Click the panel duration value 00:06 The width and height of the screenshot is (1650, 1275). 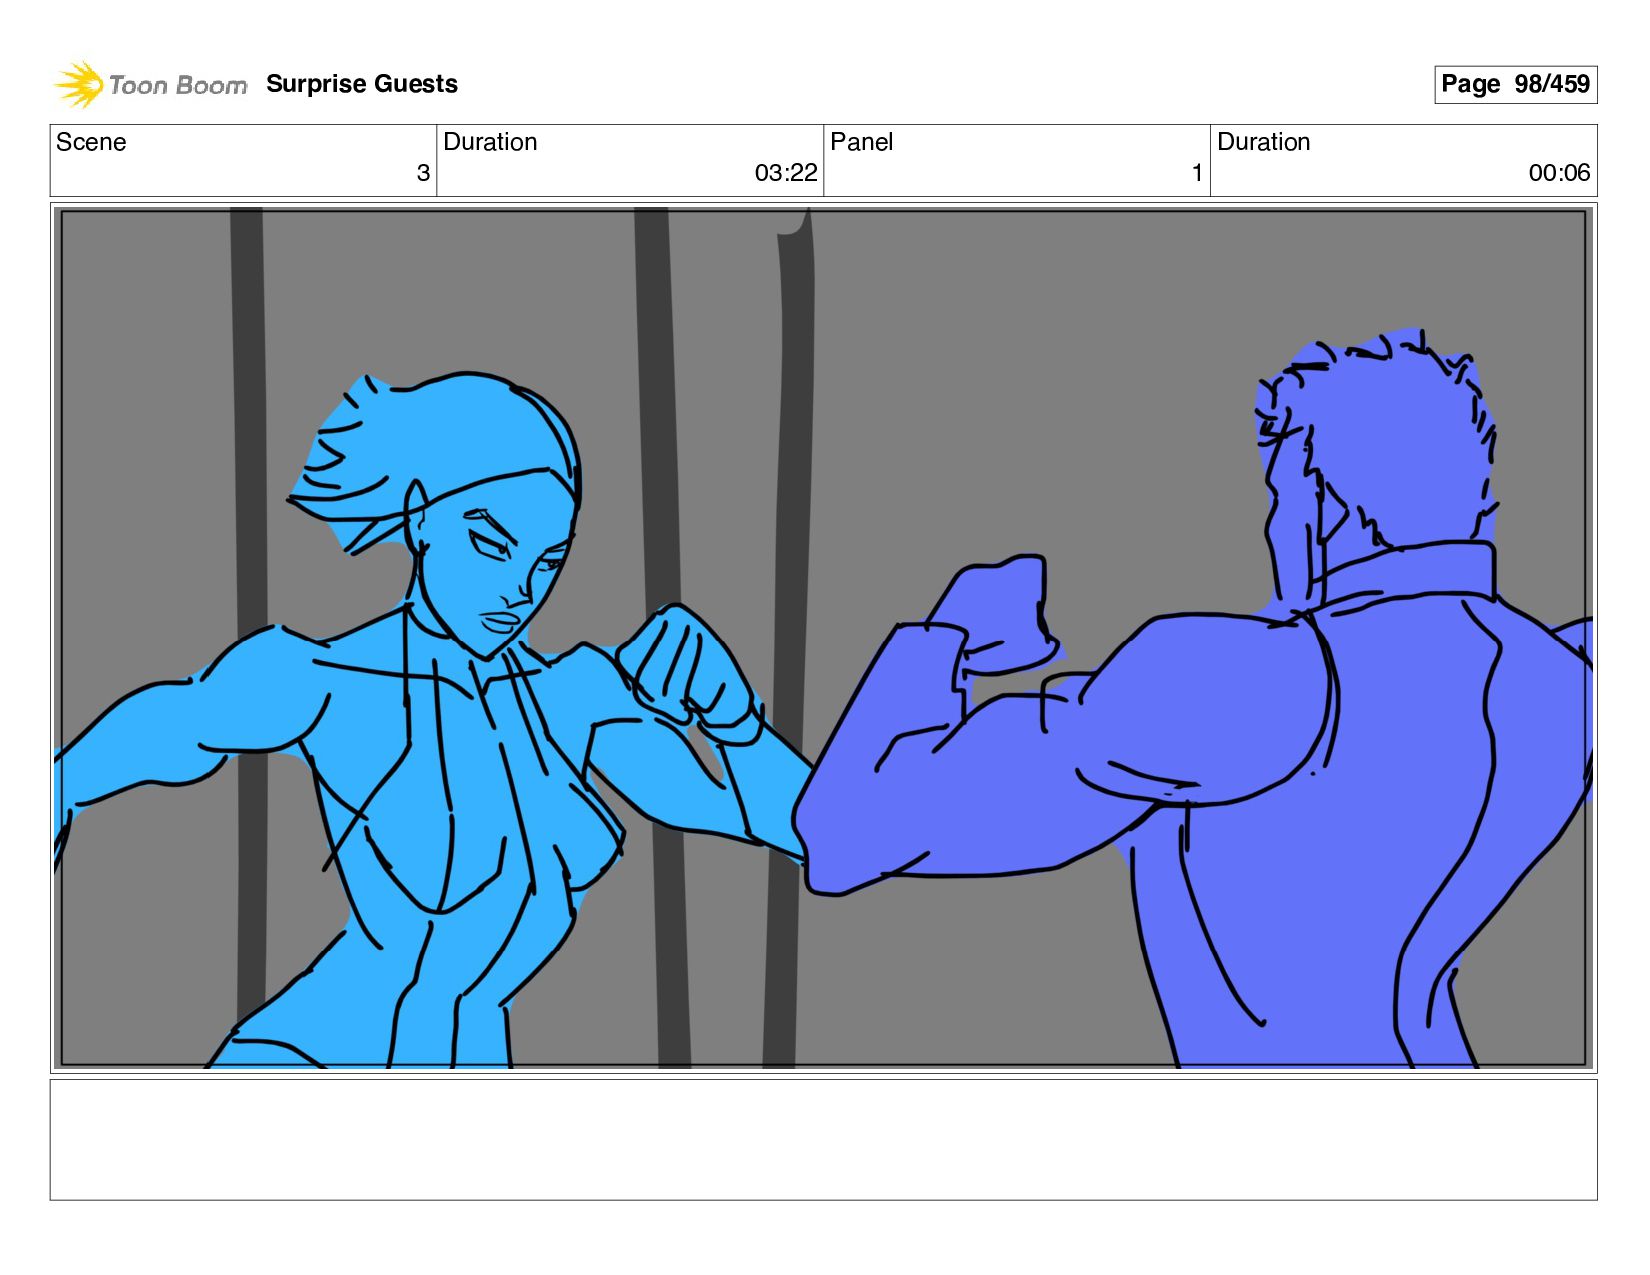pos(1559,173)
